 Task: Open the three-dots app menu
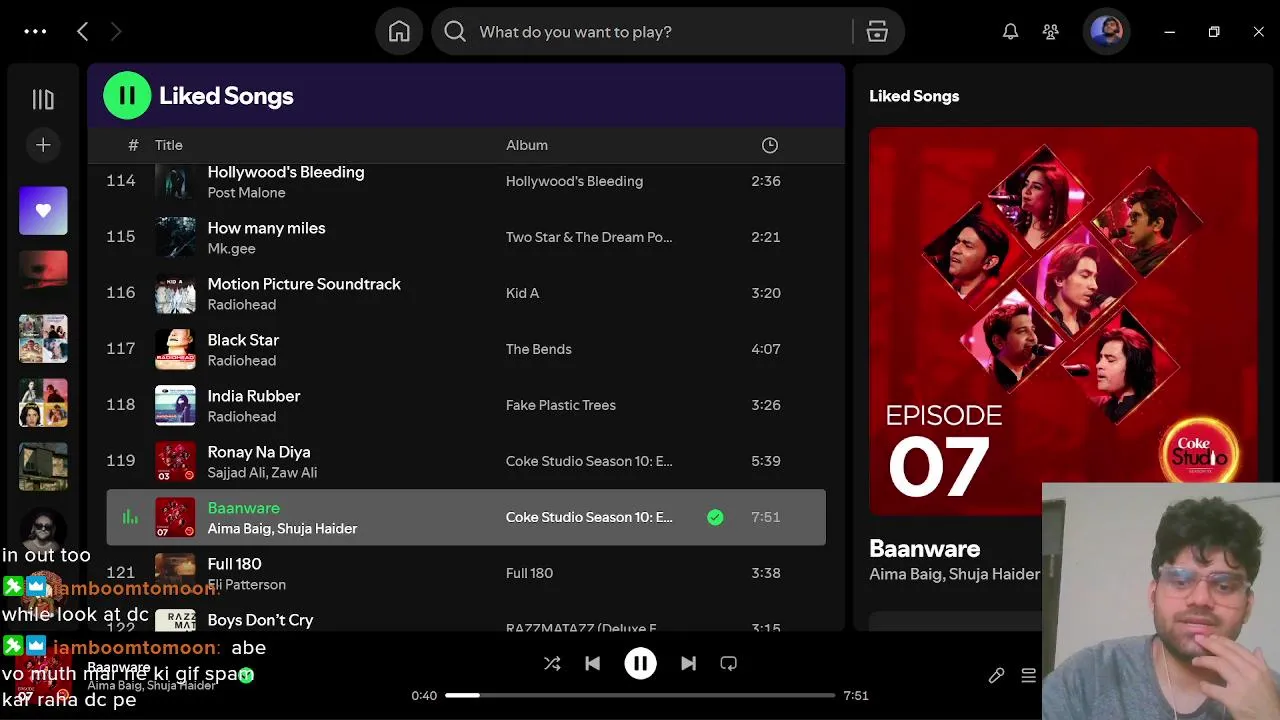click(x=35, y=32)
